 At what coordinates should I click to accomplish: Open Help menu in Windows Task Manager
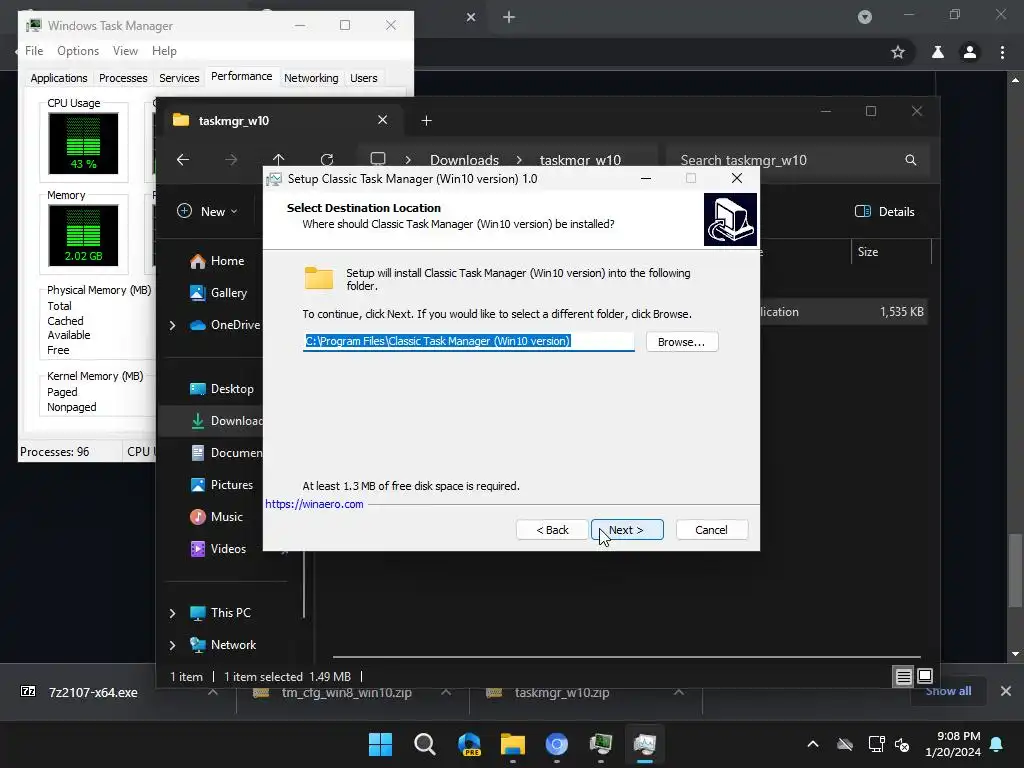(164, 51)
